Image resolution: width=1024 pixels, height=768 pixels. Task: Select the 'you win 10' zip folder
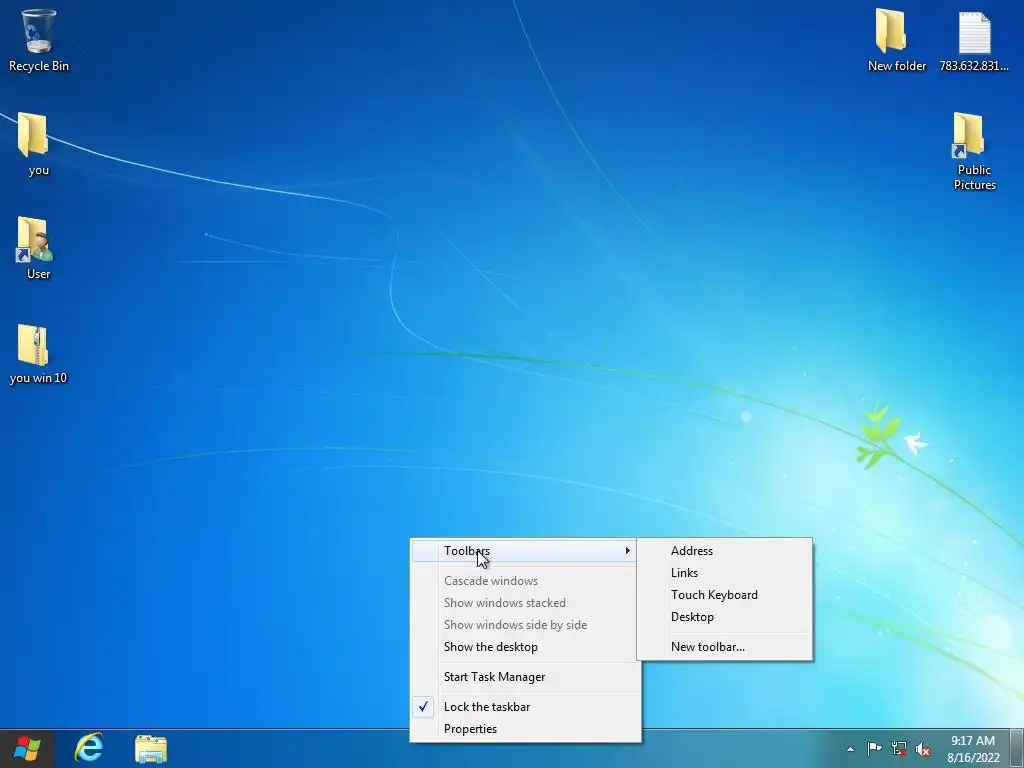[x=39, y=353]
